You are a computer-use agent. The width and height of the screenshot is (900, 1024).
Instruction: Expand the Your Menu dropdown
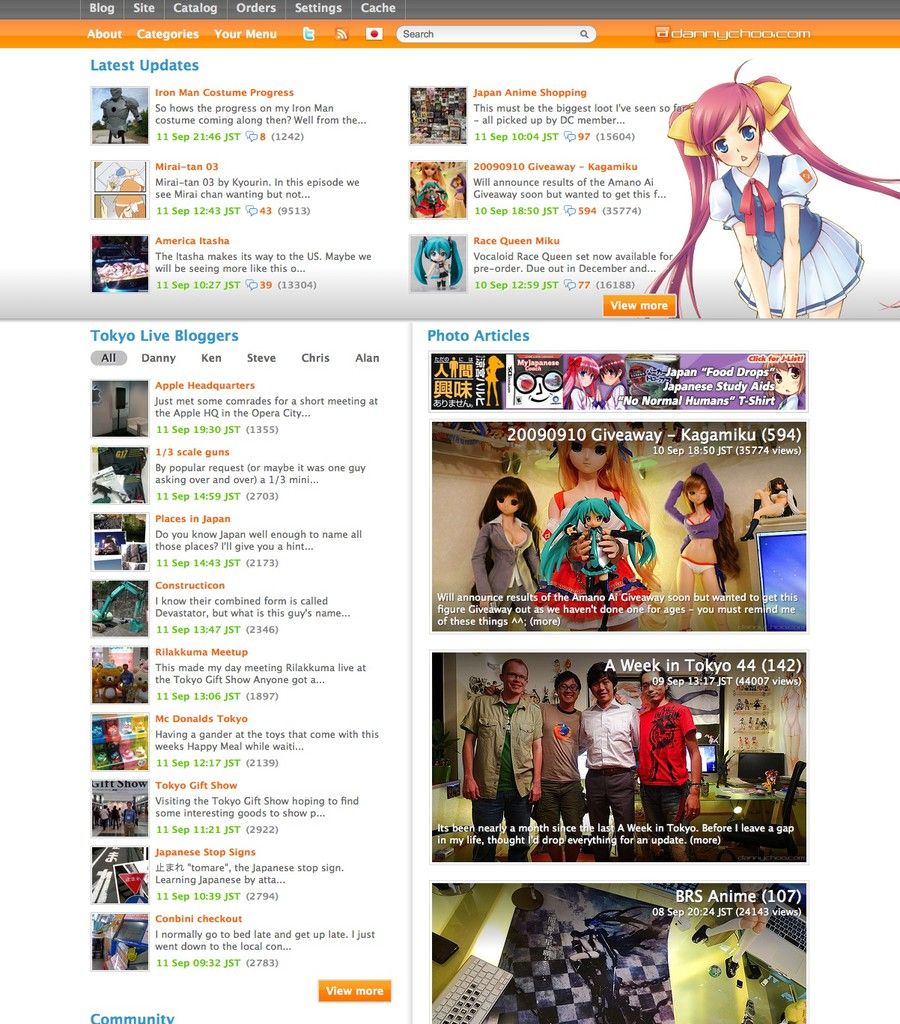(x=245, y=34)
